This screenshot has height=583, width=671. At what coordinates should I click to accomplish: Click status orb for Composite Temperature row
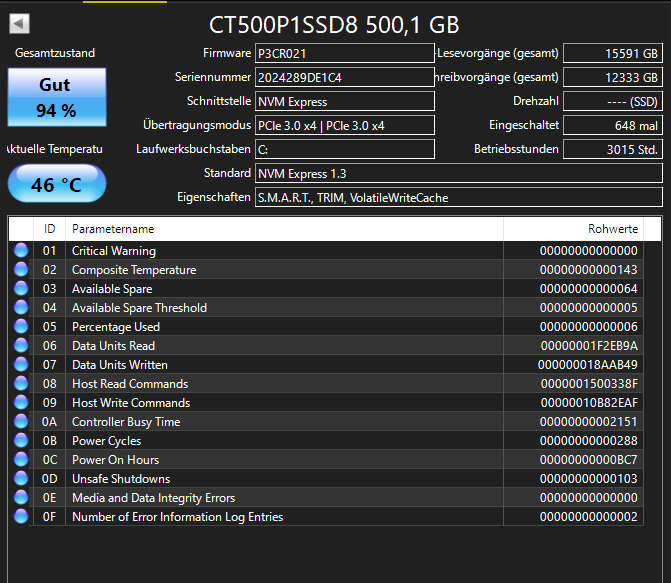tap(21, 270)
